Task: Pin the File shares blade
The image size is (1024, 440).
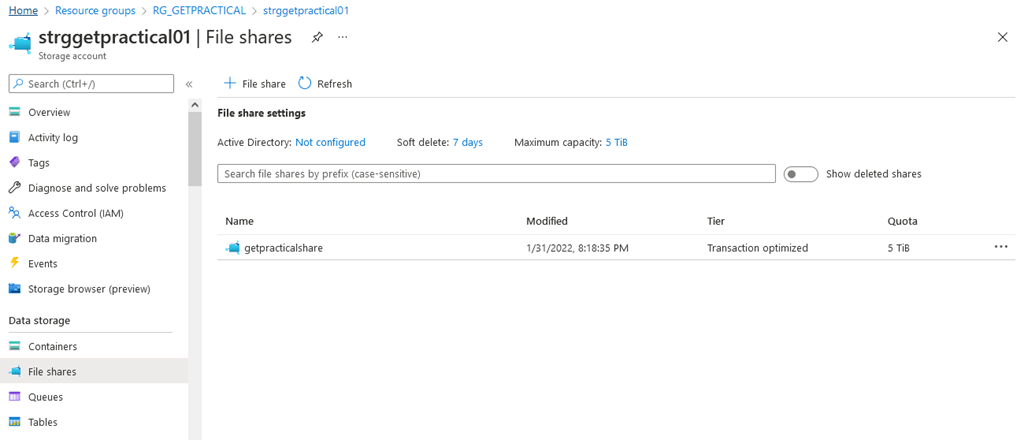Action: pyautogui.click(x=317, y=38)
